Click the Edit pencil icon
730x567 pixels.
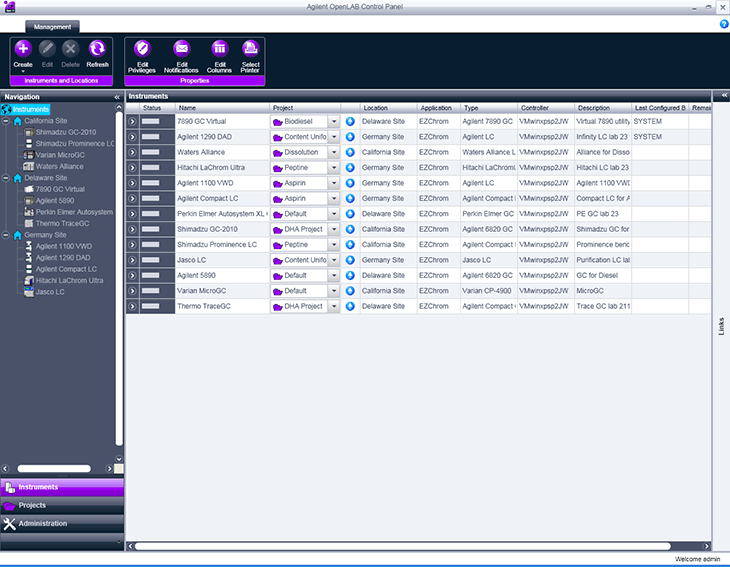(47, 49)
